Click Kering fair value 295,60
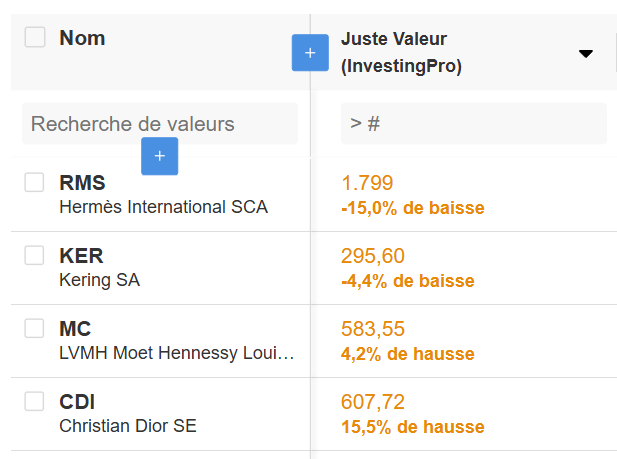This screenshot has height=459, width=617. [373, 256]
